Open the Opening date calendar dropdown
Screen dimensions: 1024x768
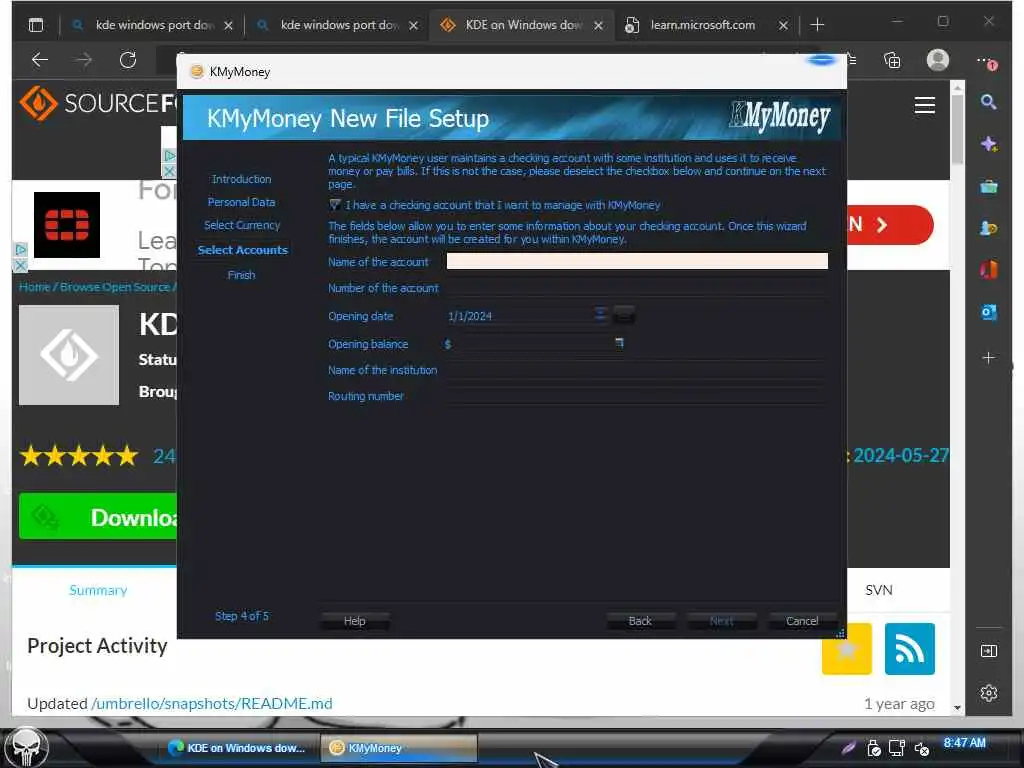[x=624, y=315]
